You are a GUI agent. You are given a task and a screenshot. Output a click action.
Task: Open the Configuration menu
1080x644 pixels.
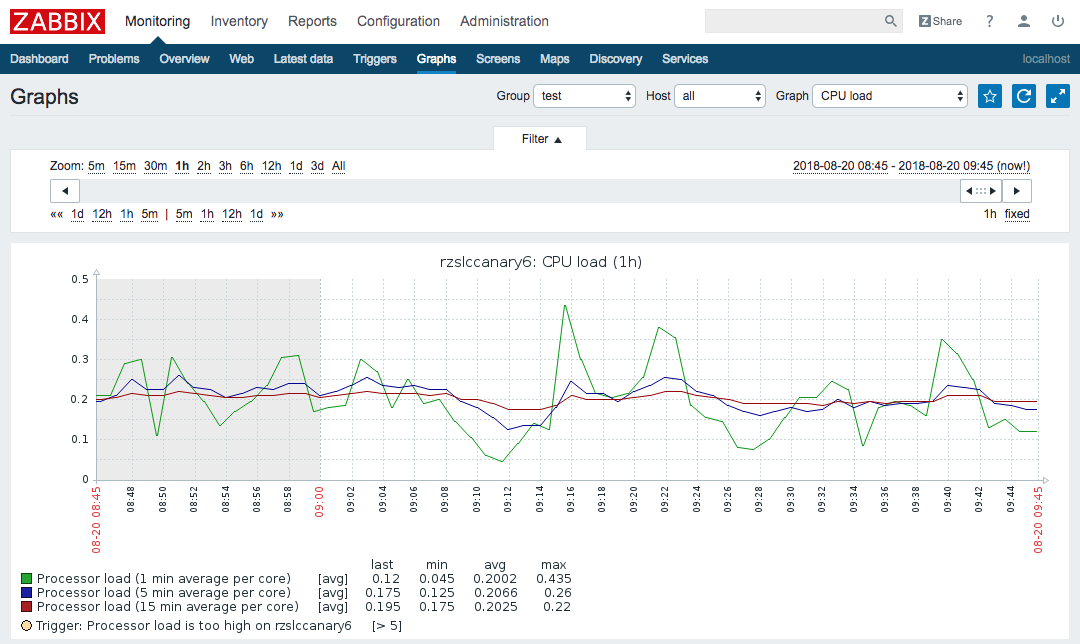click(x=398, y=20)
